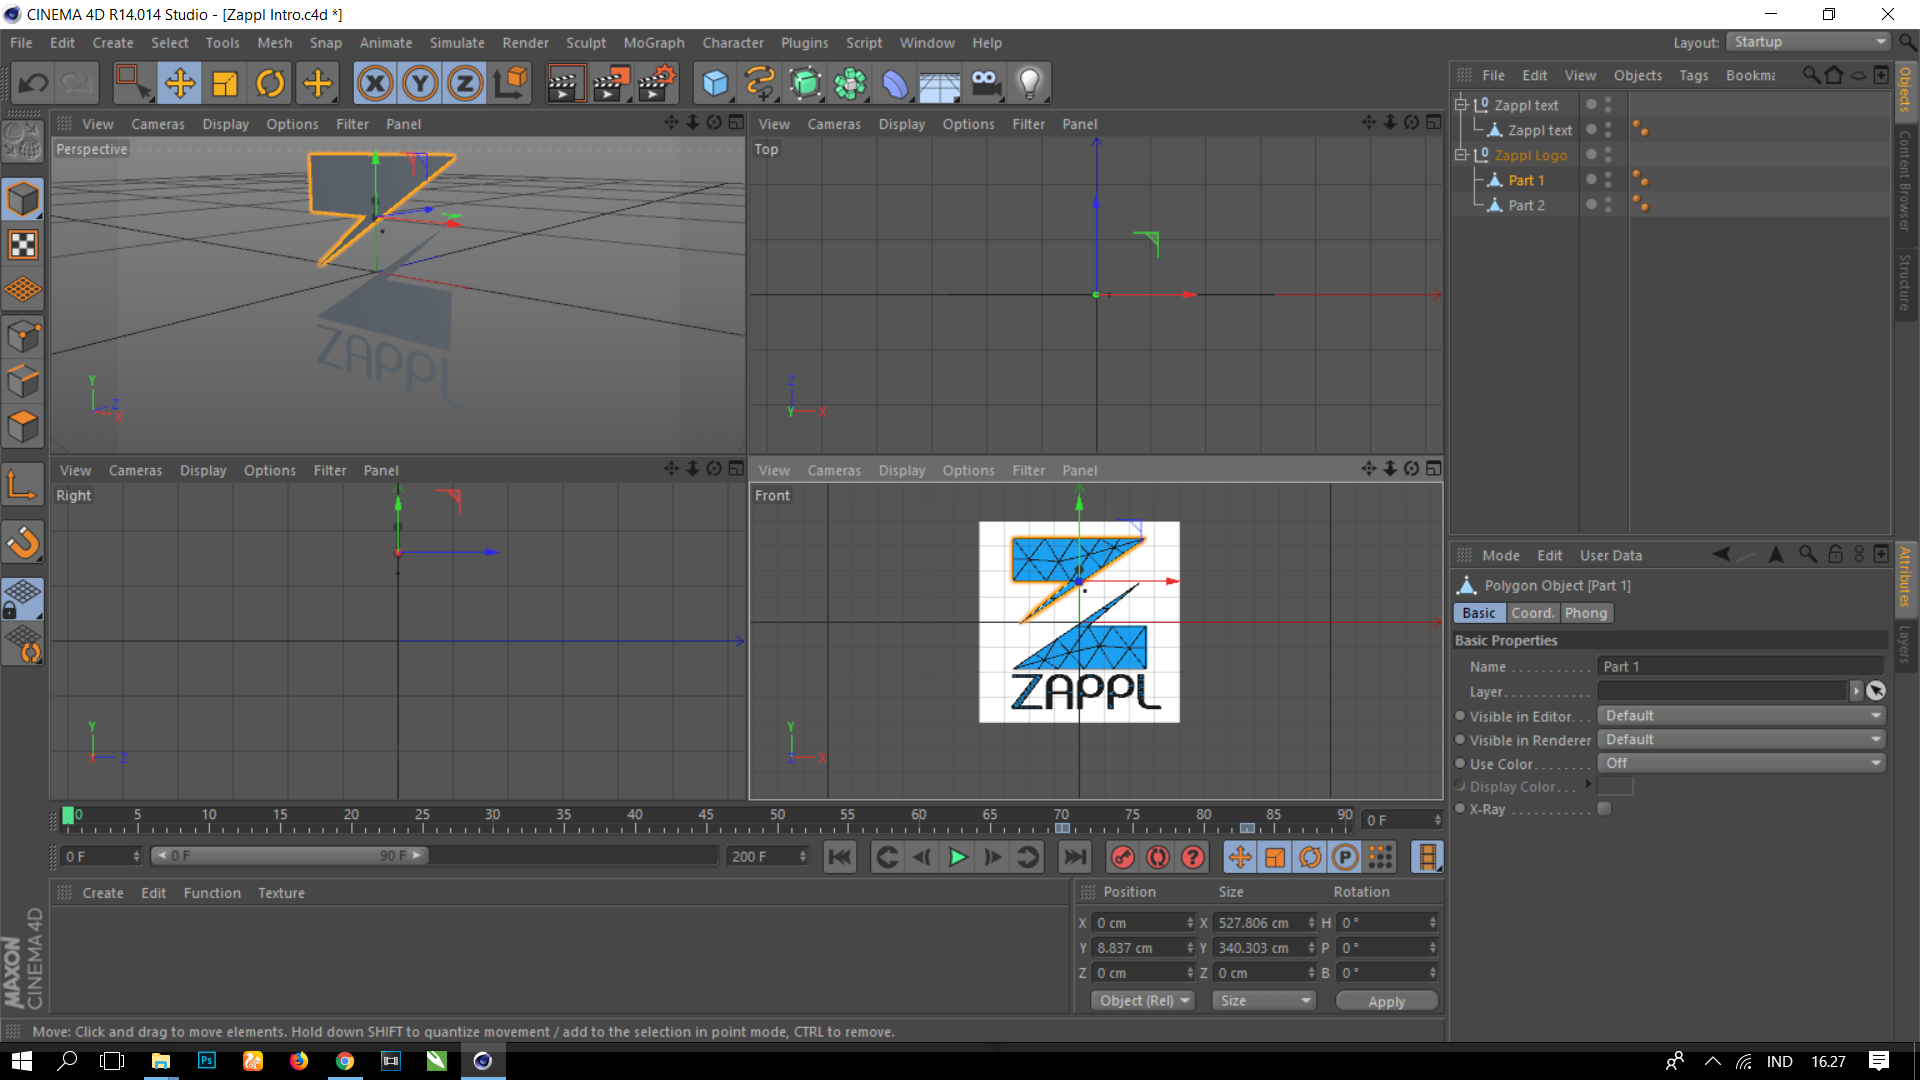Open Visible in Editor dropdown

pyautogui.click(x=1741, y=716)
